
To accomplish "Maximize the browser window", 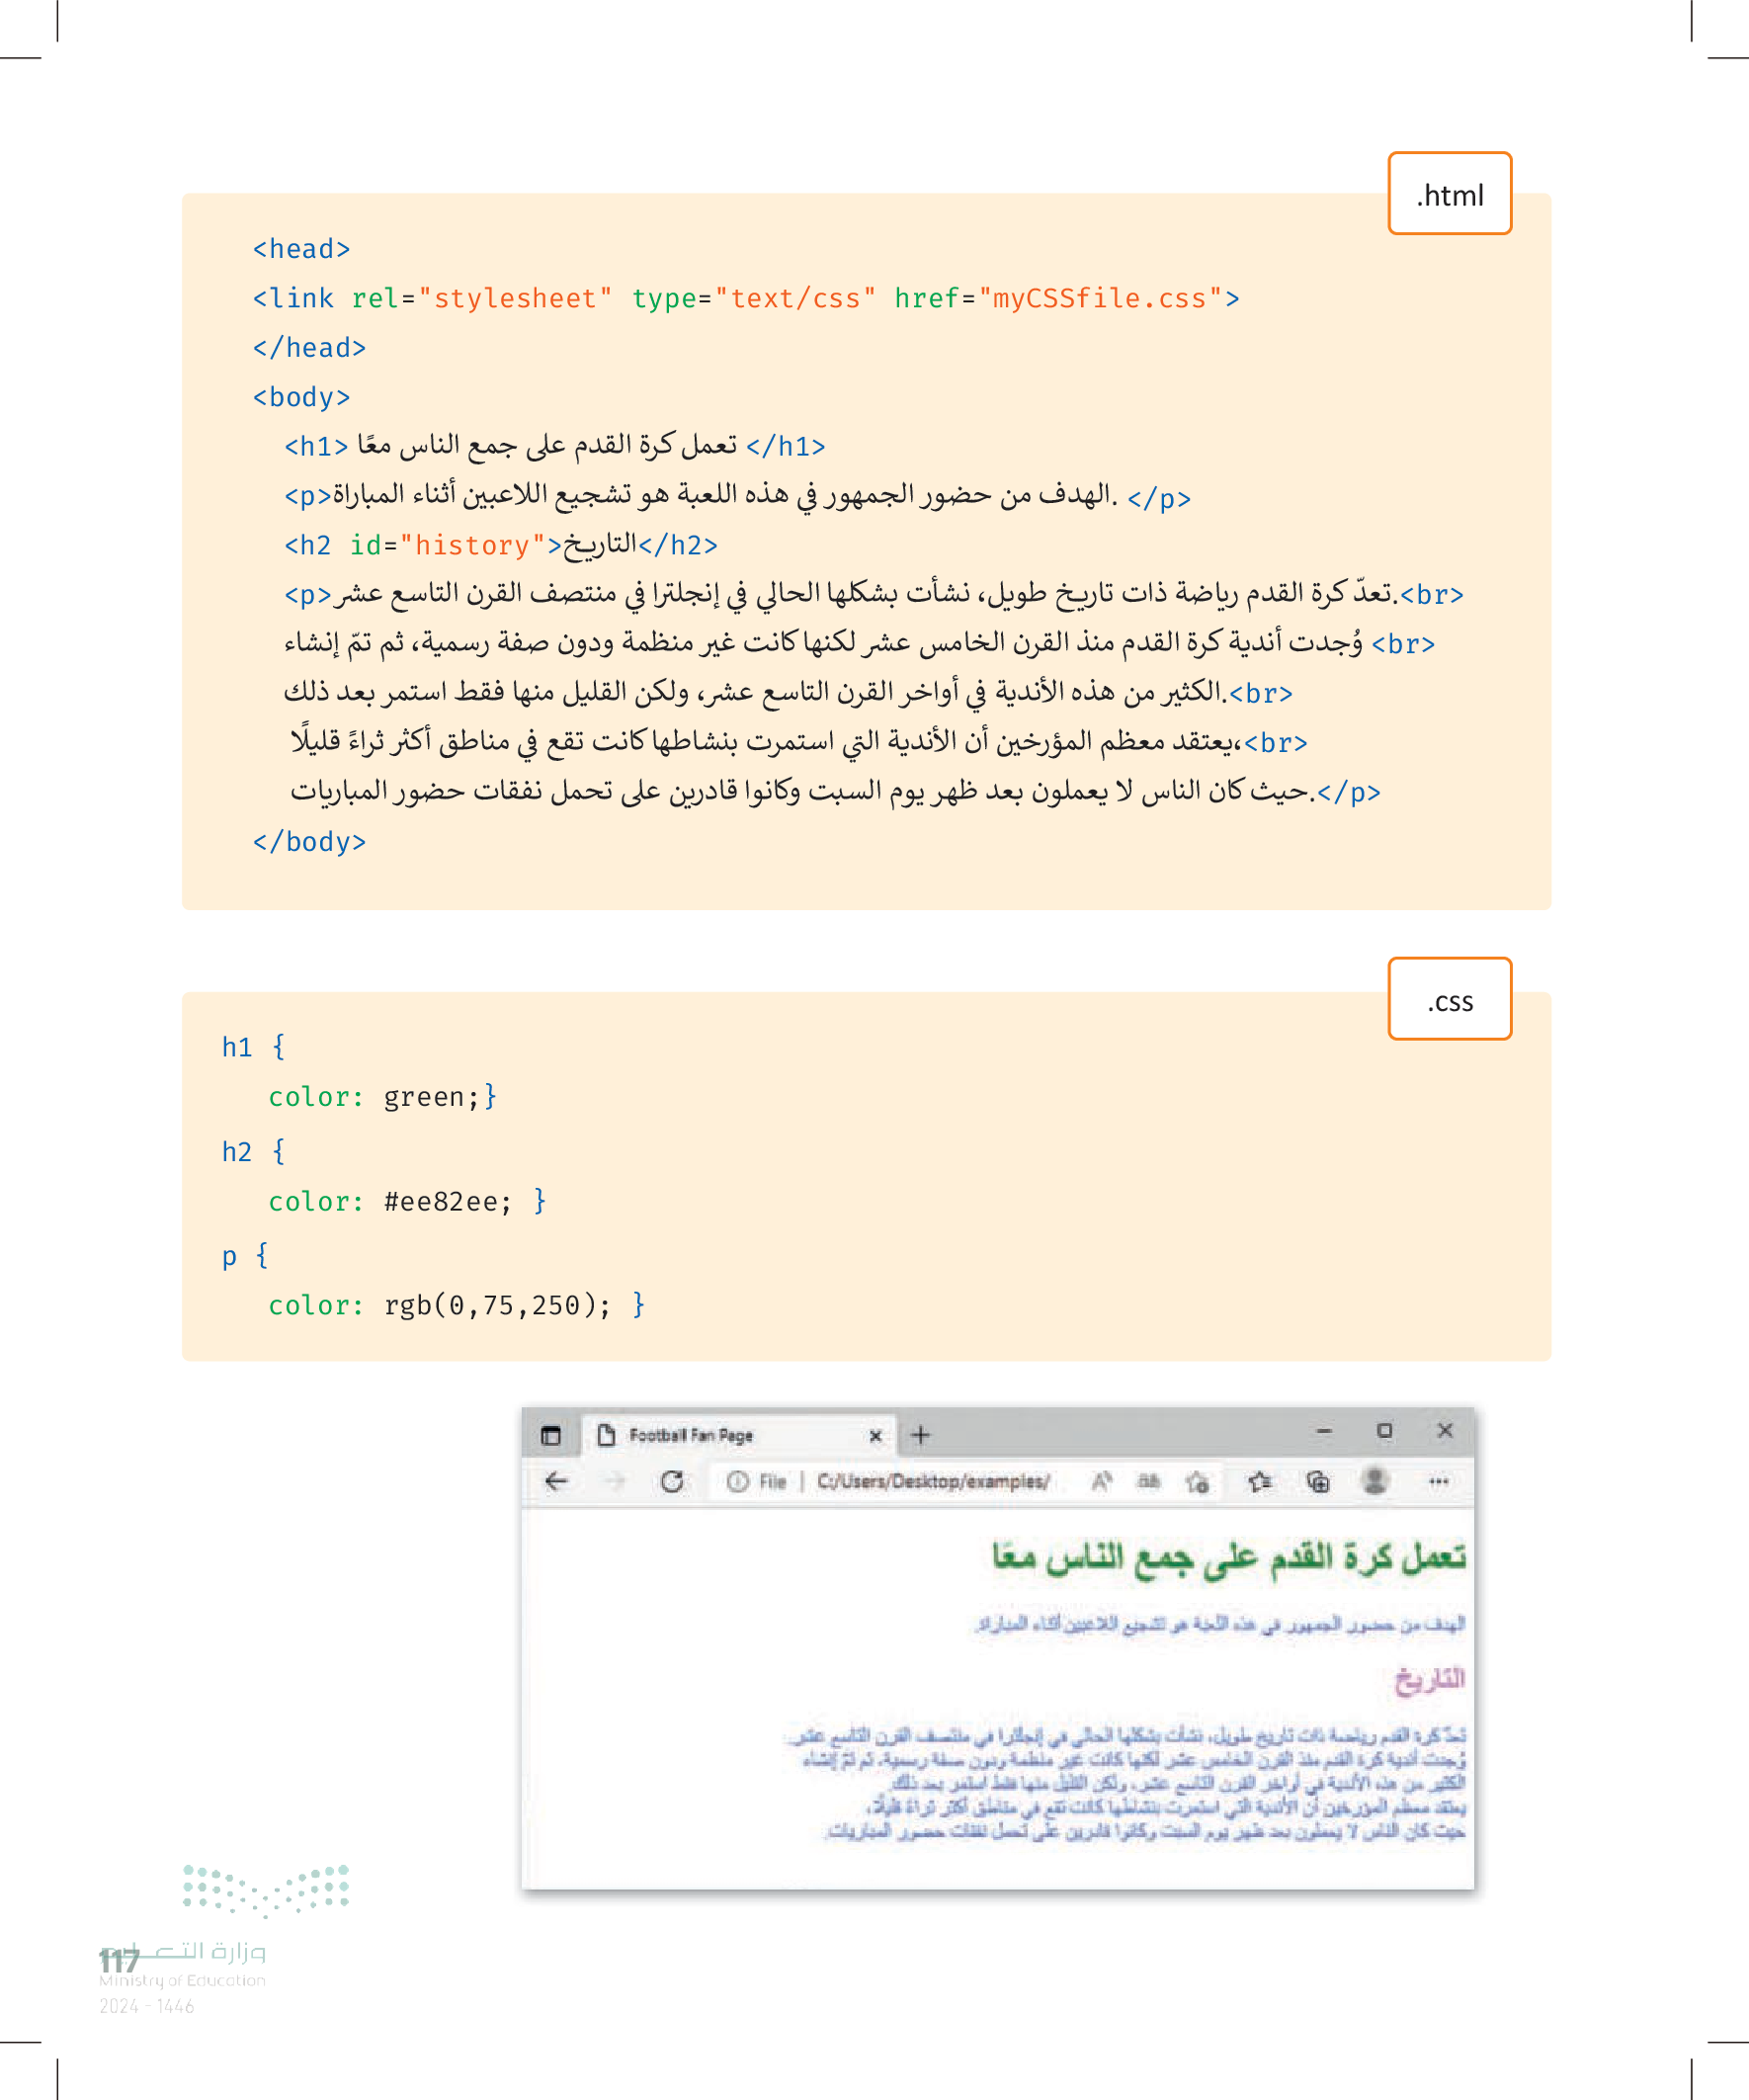I will pyautogui.click(x=1384, y=1430).
